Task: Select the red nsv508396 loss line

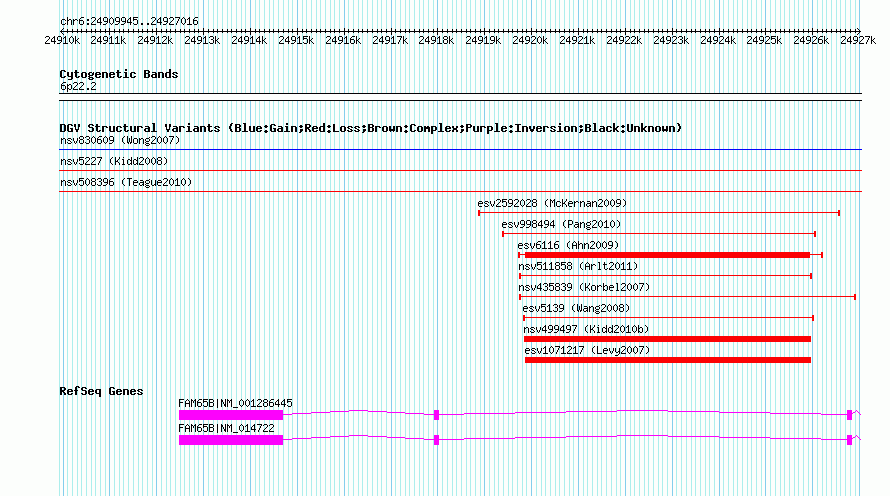Action: 460,192
